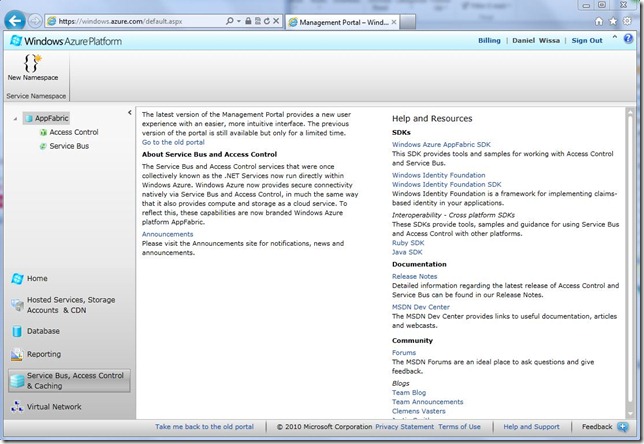The width and height of the screenshot is (644, 444).
Task: Open the Database section
Action: 43,331
